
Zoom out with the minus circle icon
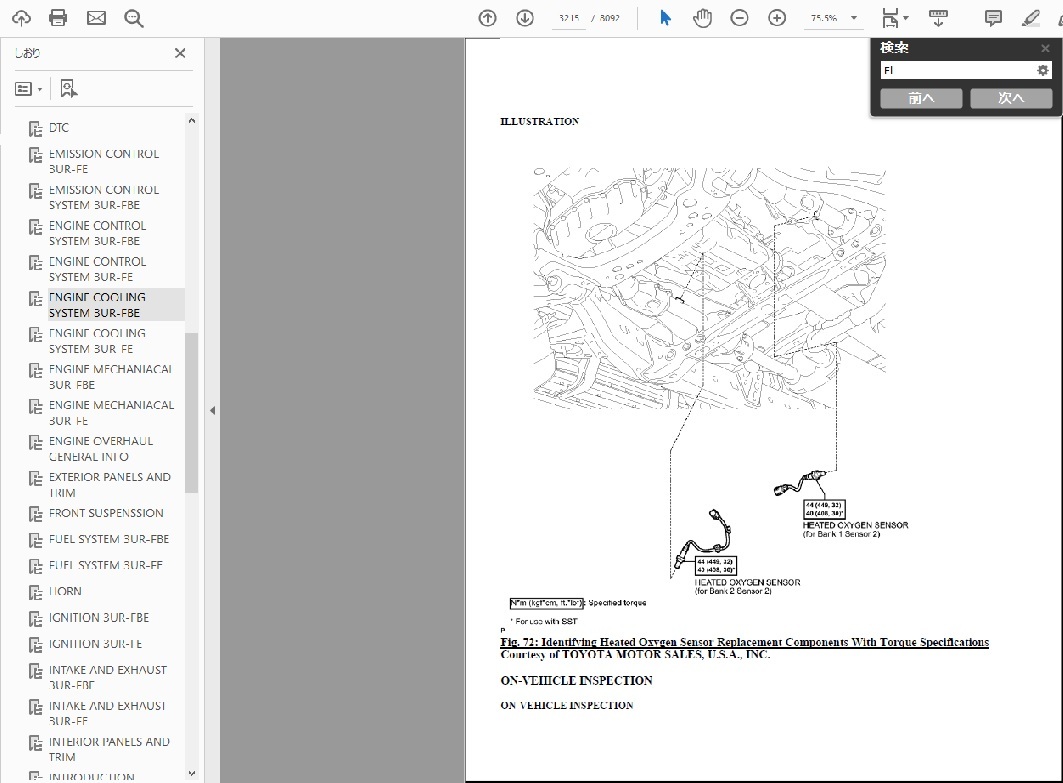coord(739,18)
